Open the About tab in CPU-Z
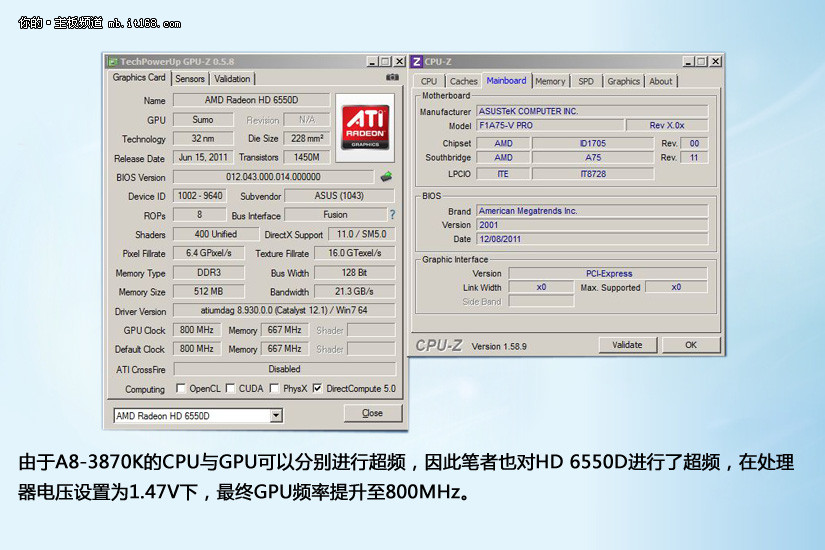 click(x=661, y=81)
